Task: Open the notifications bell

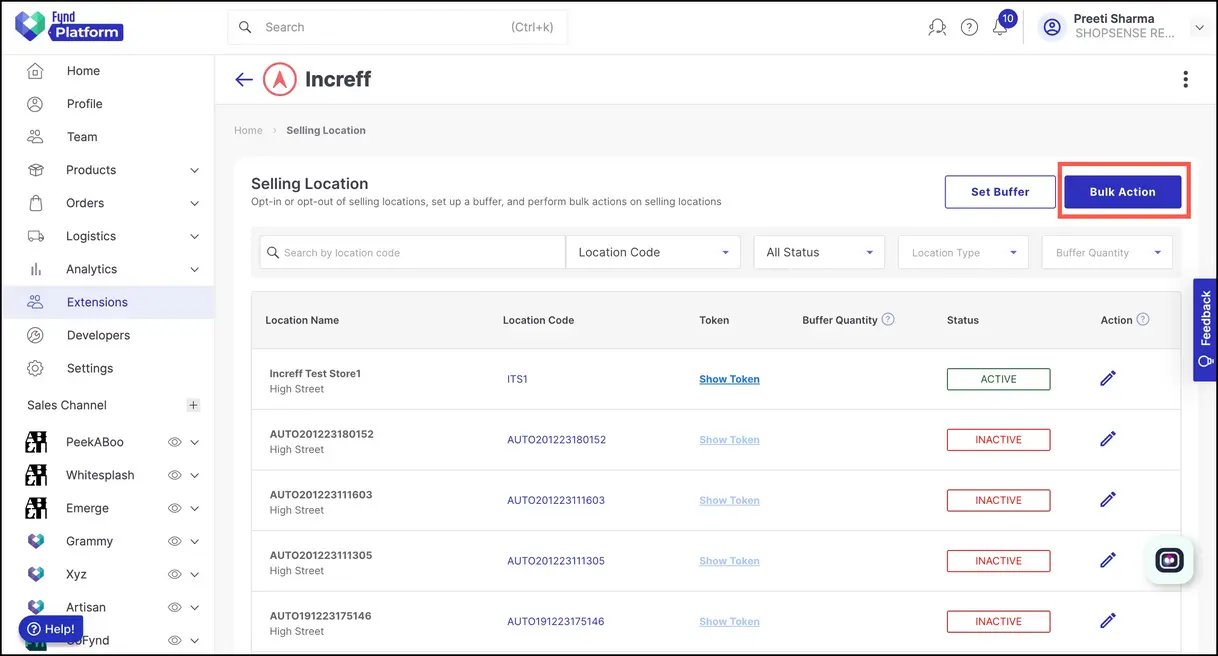Action: click(x=1000, y=27)
